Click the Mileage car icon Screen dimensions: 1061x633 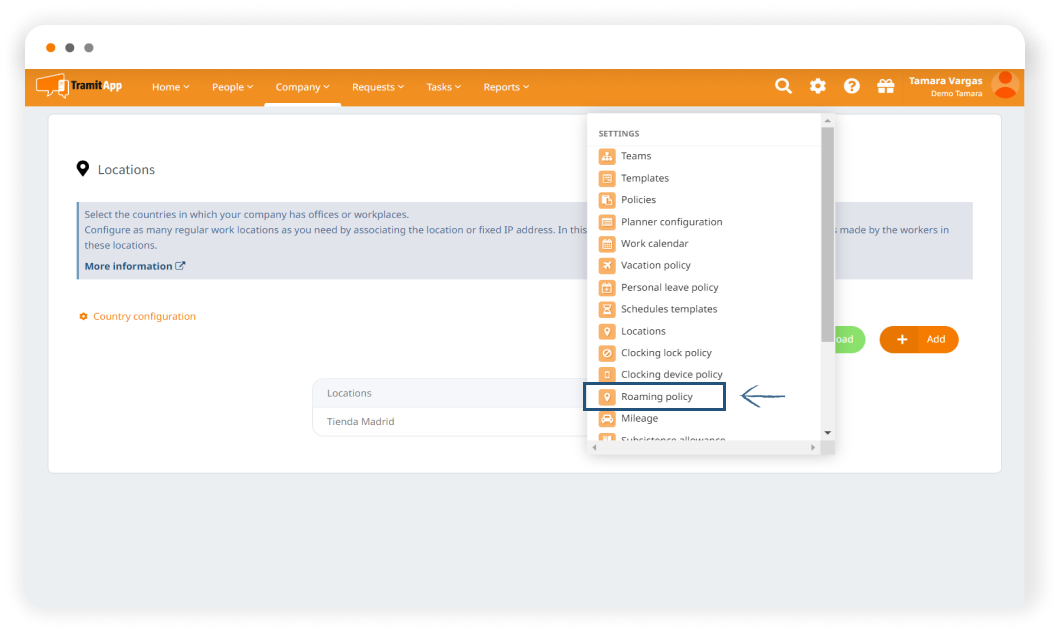click(x=607, y=419)
